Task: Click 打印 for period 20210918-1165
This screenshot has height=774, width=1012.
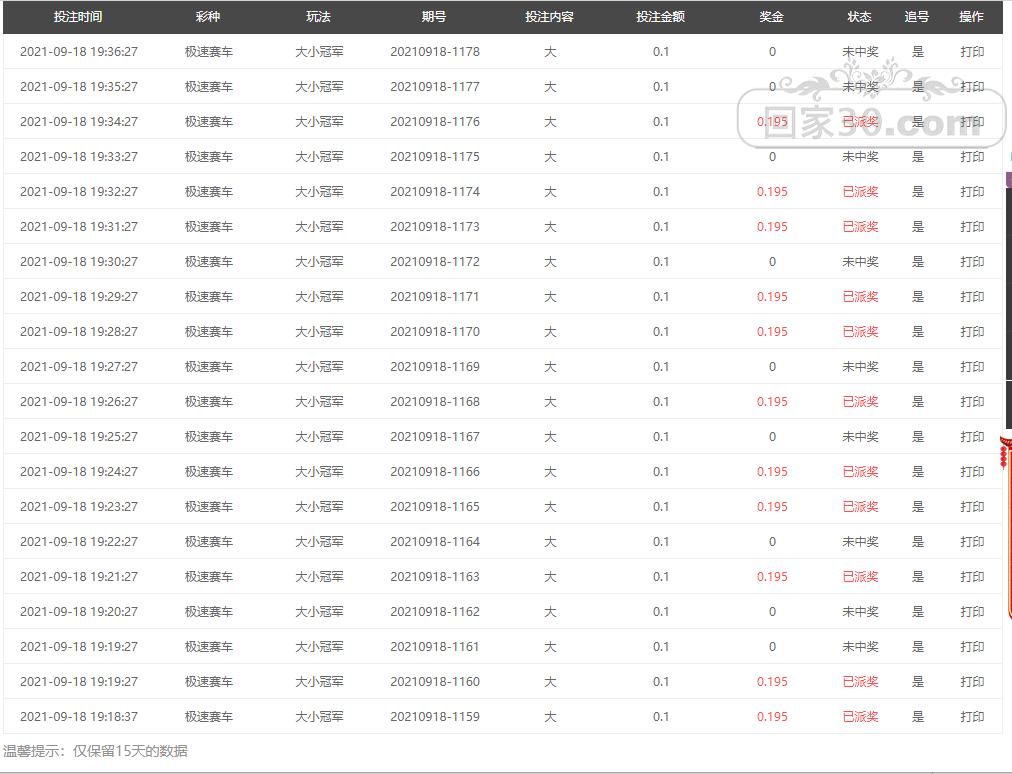Action: pyautogui.click(x=972, y=507)
